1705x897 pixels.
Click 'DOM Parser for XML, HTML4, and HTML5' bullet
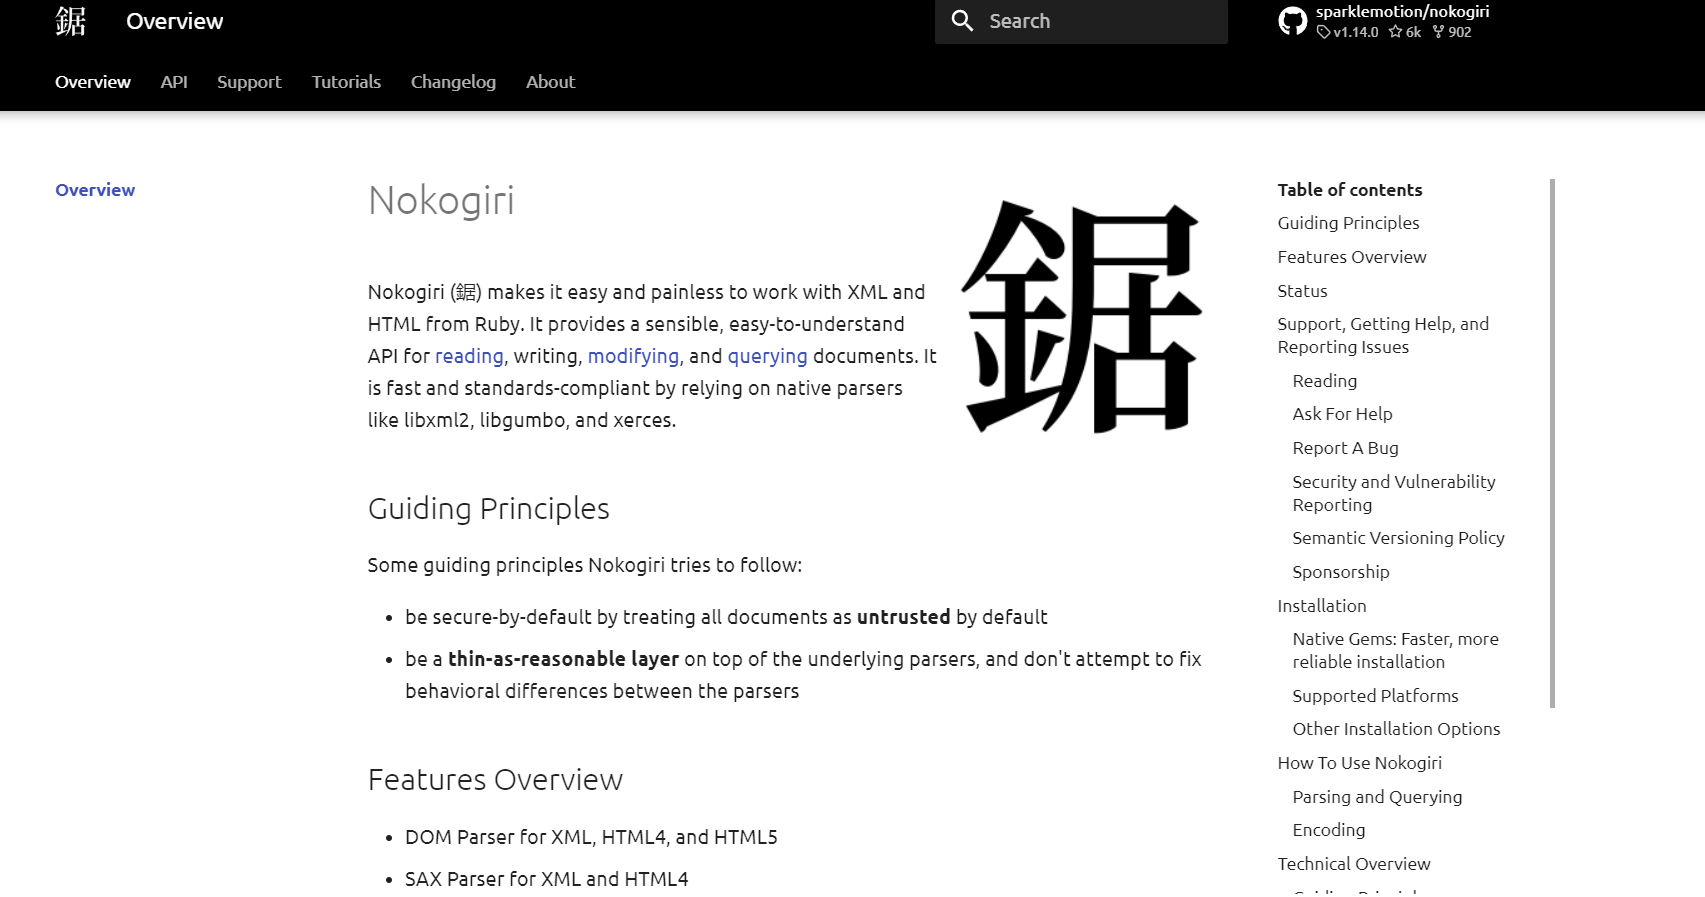[x=591, y=837]
